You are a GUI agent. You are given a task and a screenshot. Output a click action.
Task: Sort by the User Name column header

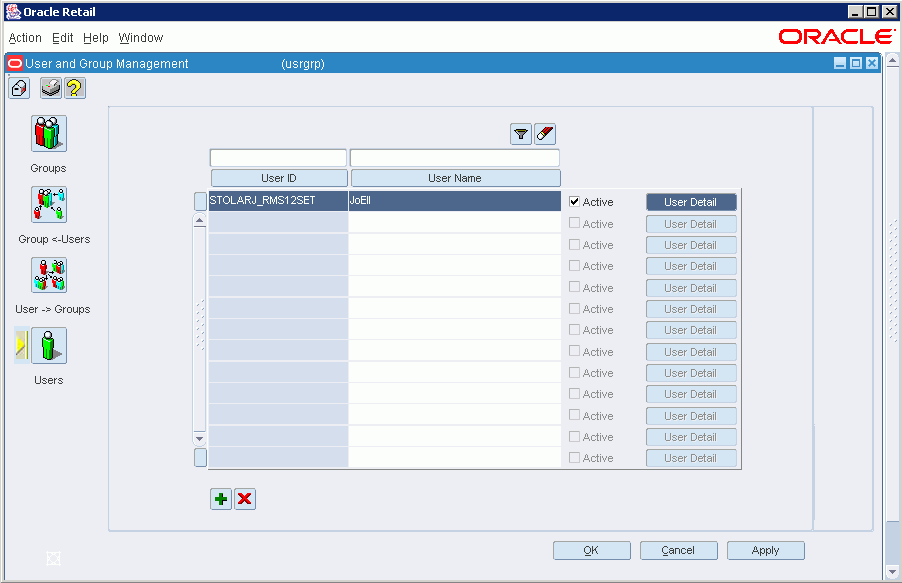click(455, 178)
